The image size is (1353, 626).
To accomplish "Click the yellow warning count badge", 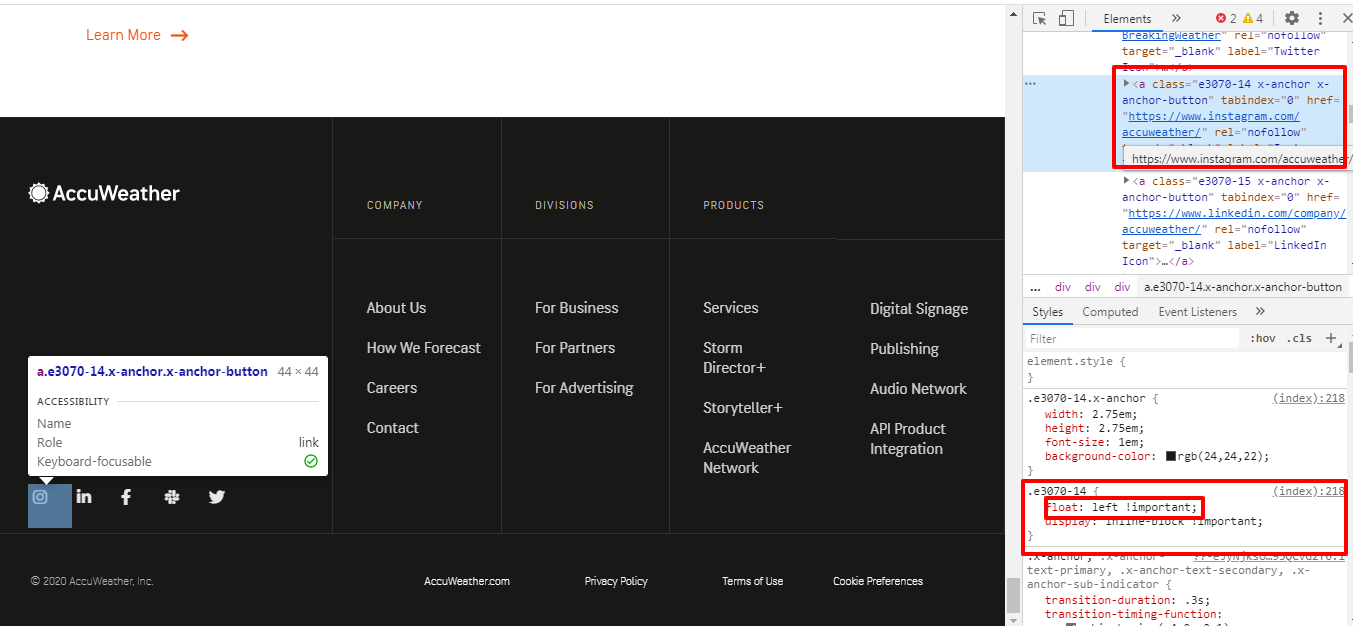I will click(1253, 18).
